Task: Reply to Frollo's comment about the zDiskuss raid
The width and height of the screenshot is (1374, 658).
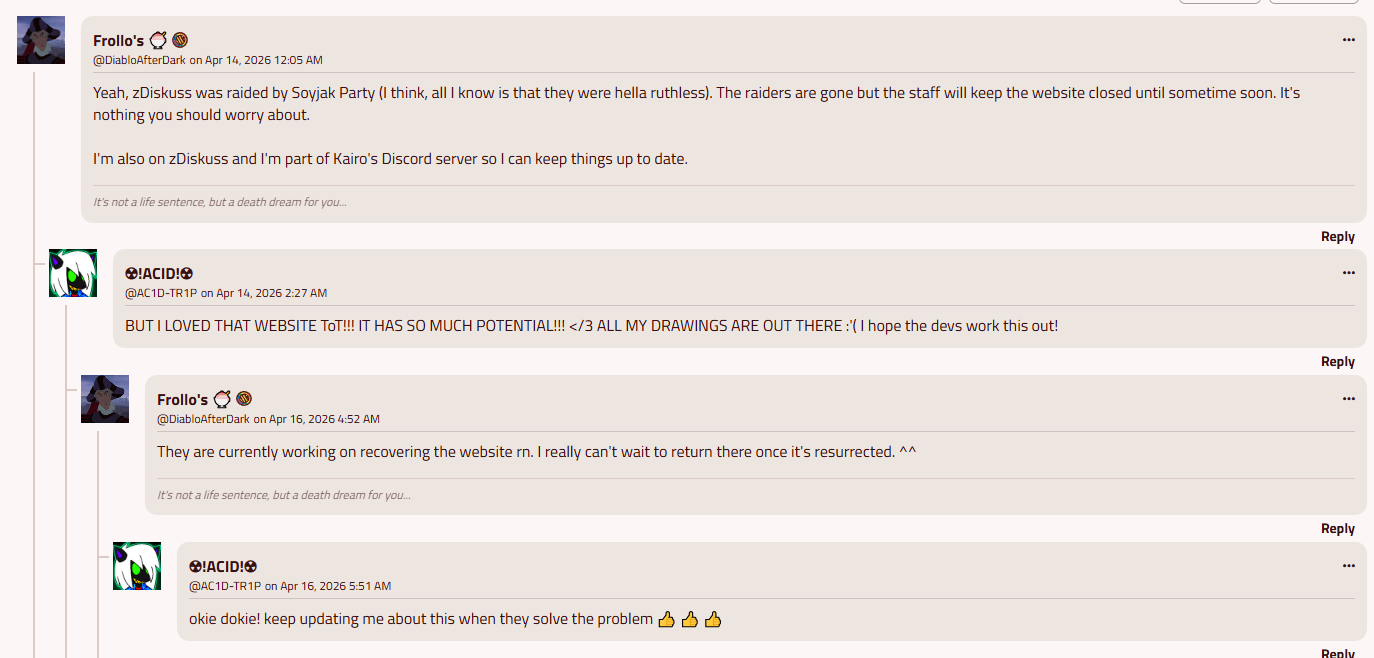Action: point(1337,237)
